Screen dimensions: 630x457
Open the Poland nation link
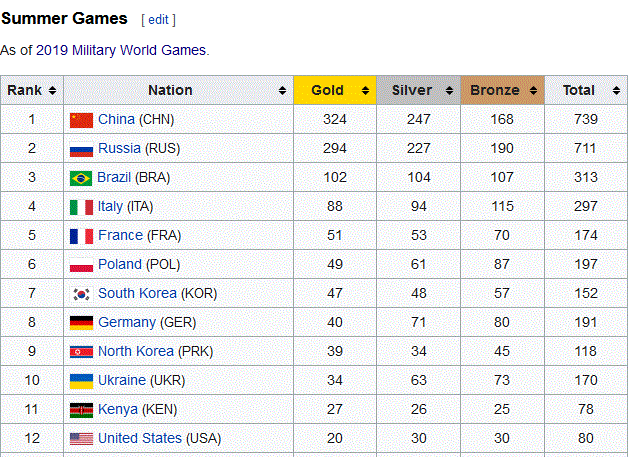120,265
